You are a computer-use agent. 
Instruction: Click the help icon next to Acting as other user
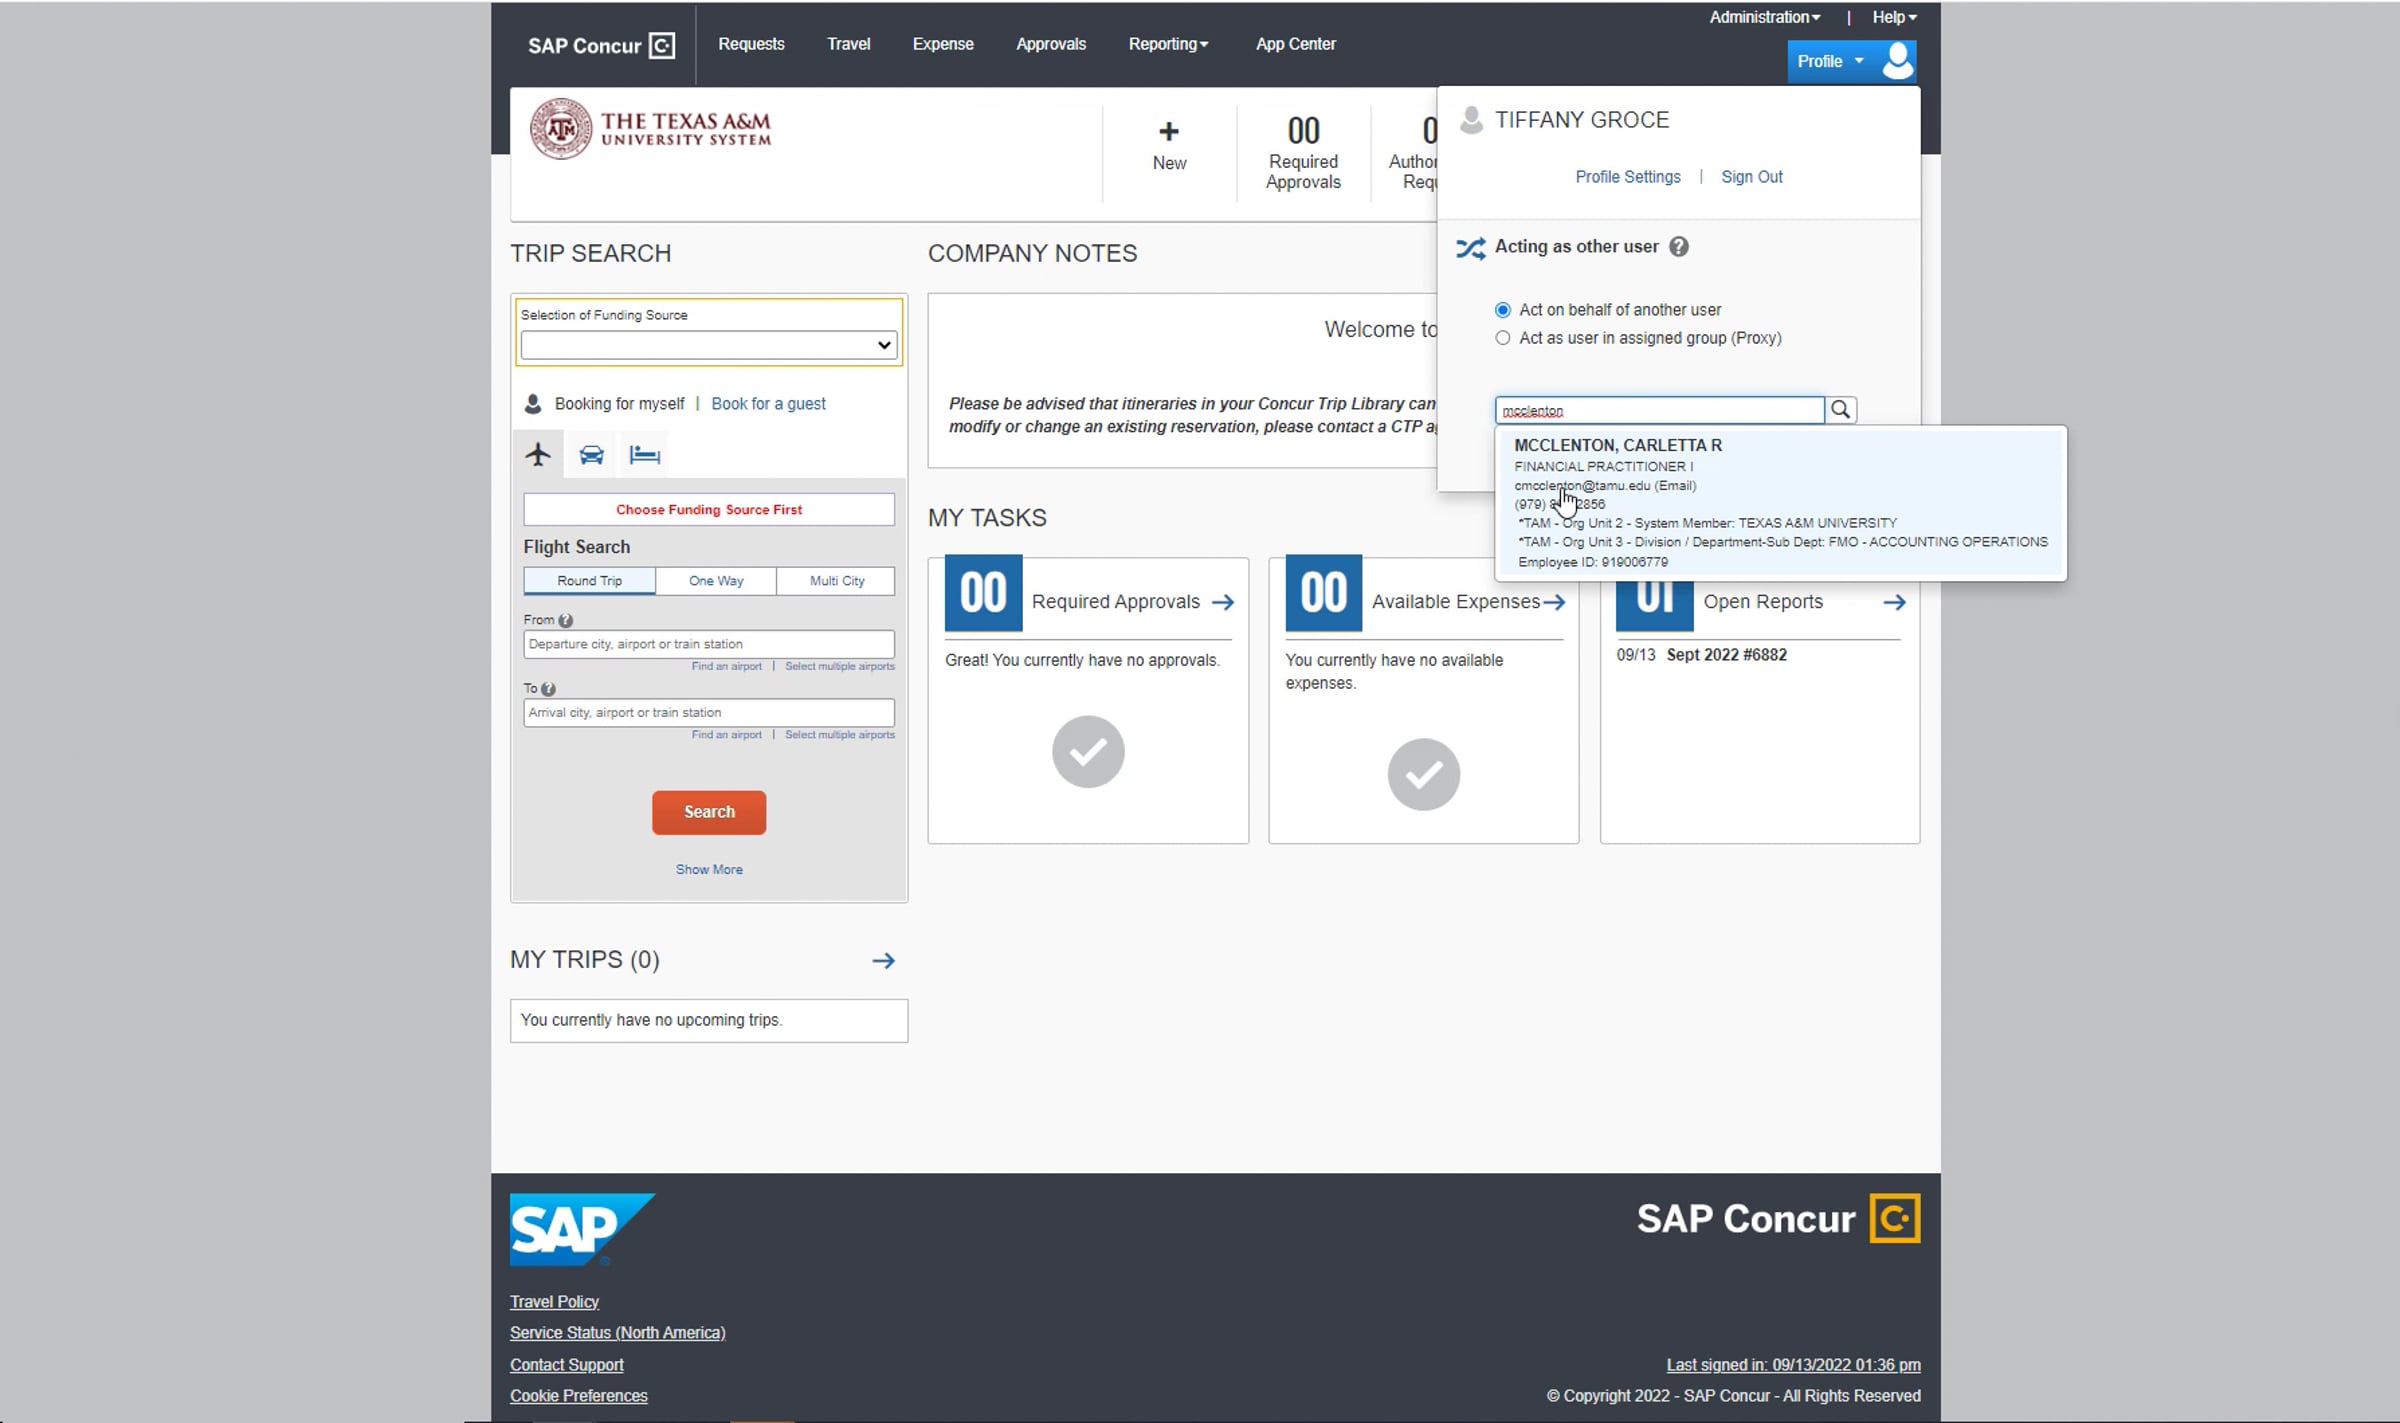(x=1679, y=247)
